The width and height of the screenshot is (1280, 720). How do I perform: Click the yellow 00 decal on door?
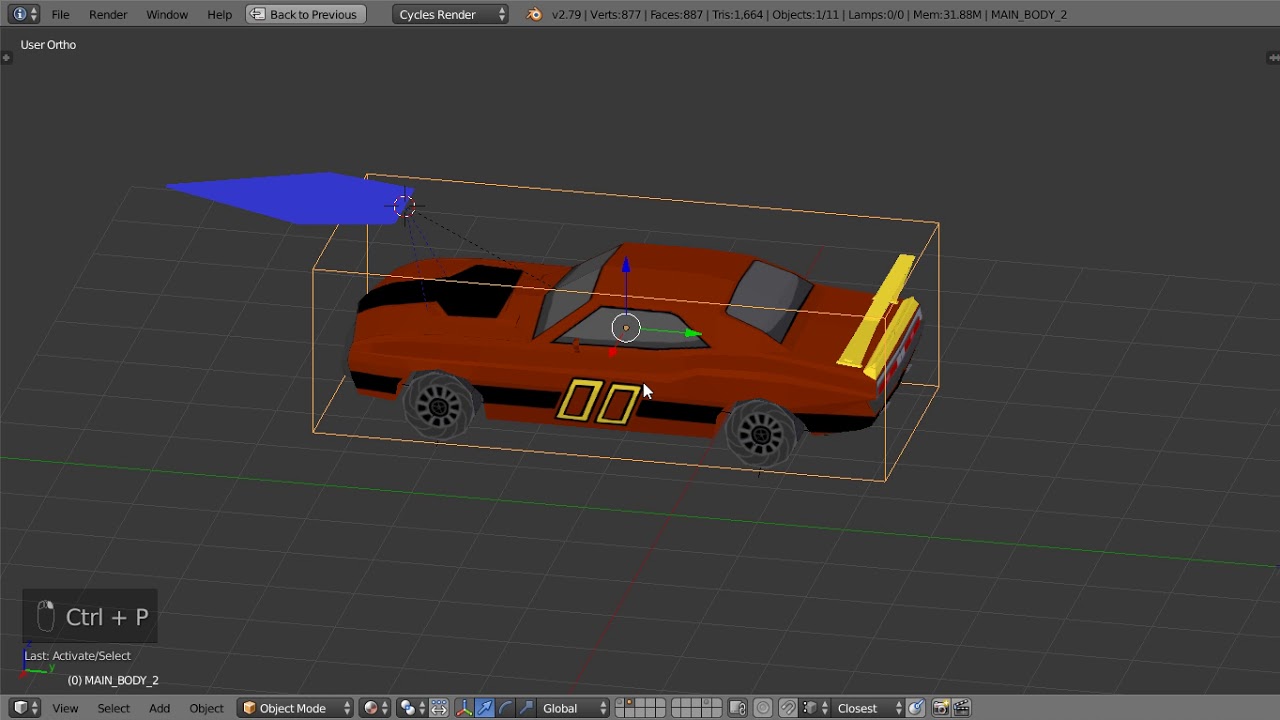point(598,401)
